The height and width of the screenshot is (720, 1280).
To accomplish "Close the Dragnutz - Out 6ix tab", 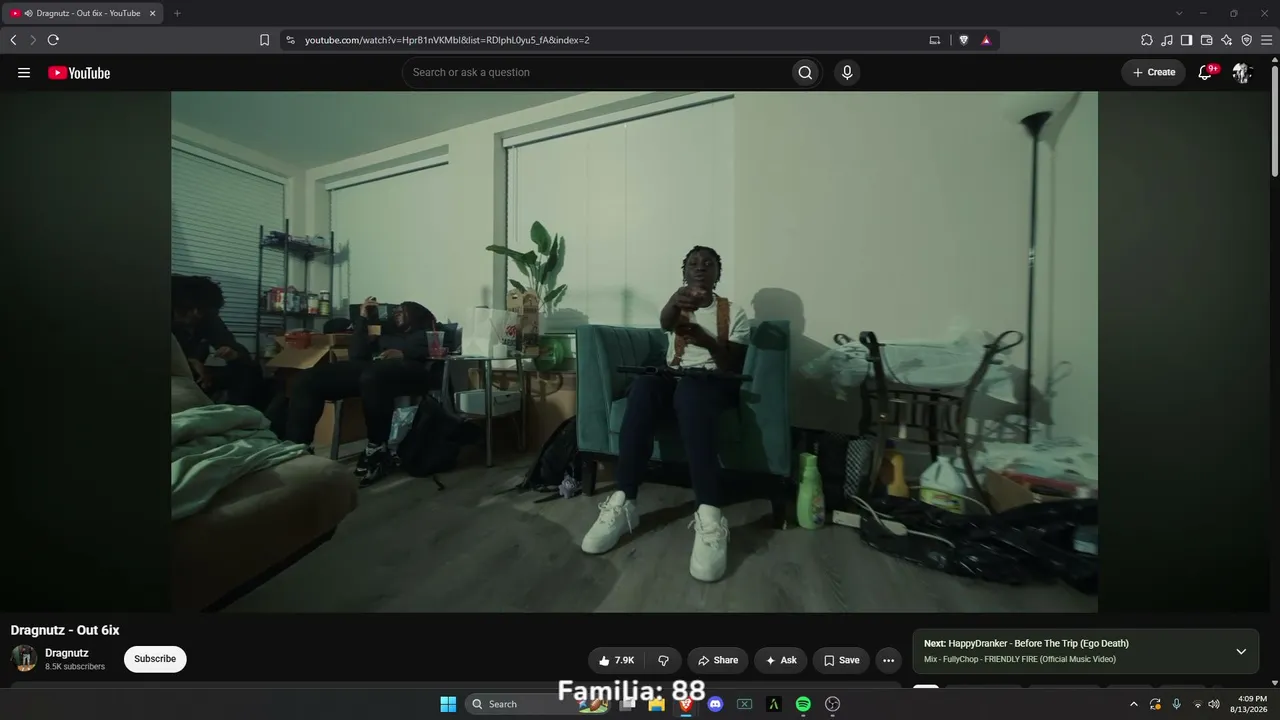I will [x=153, y=13].
